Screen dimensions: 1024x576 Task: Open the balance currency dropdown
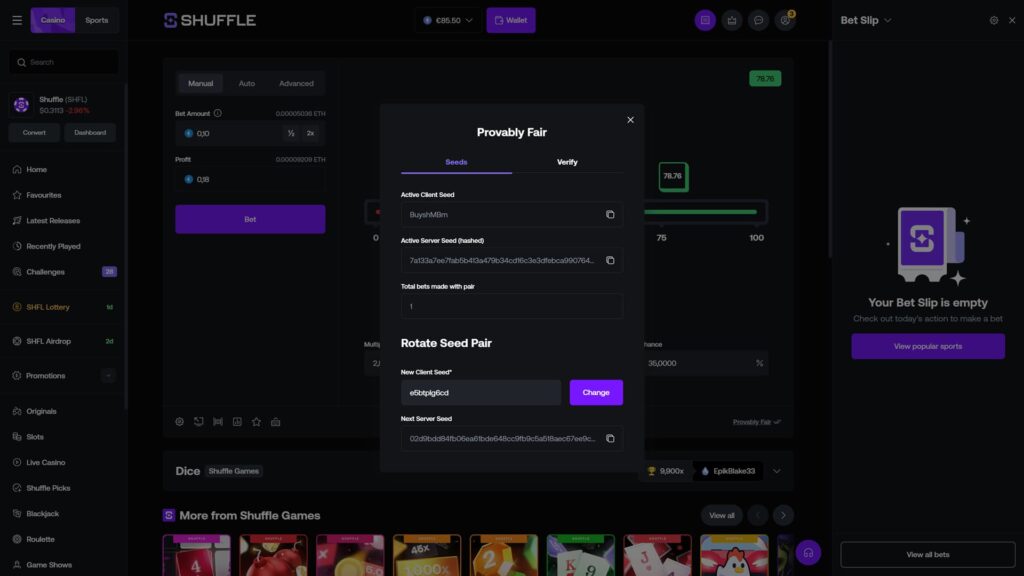click(448, 20)
